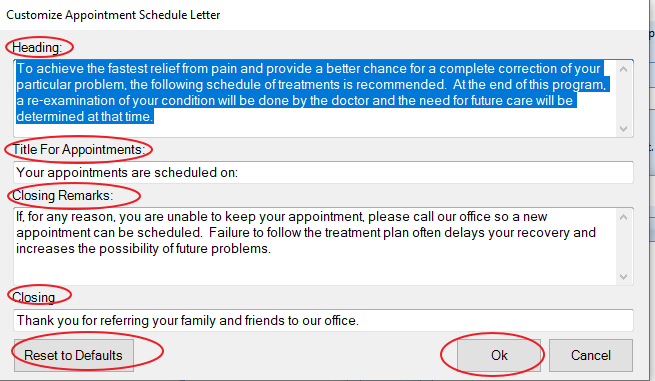
Task: Click up arrow of Heading text scrollbar
Action: tap(623, 69)
